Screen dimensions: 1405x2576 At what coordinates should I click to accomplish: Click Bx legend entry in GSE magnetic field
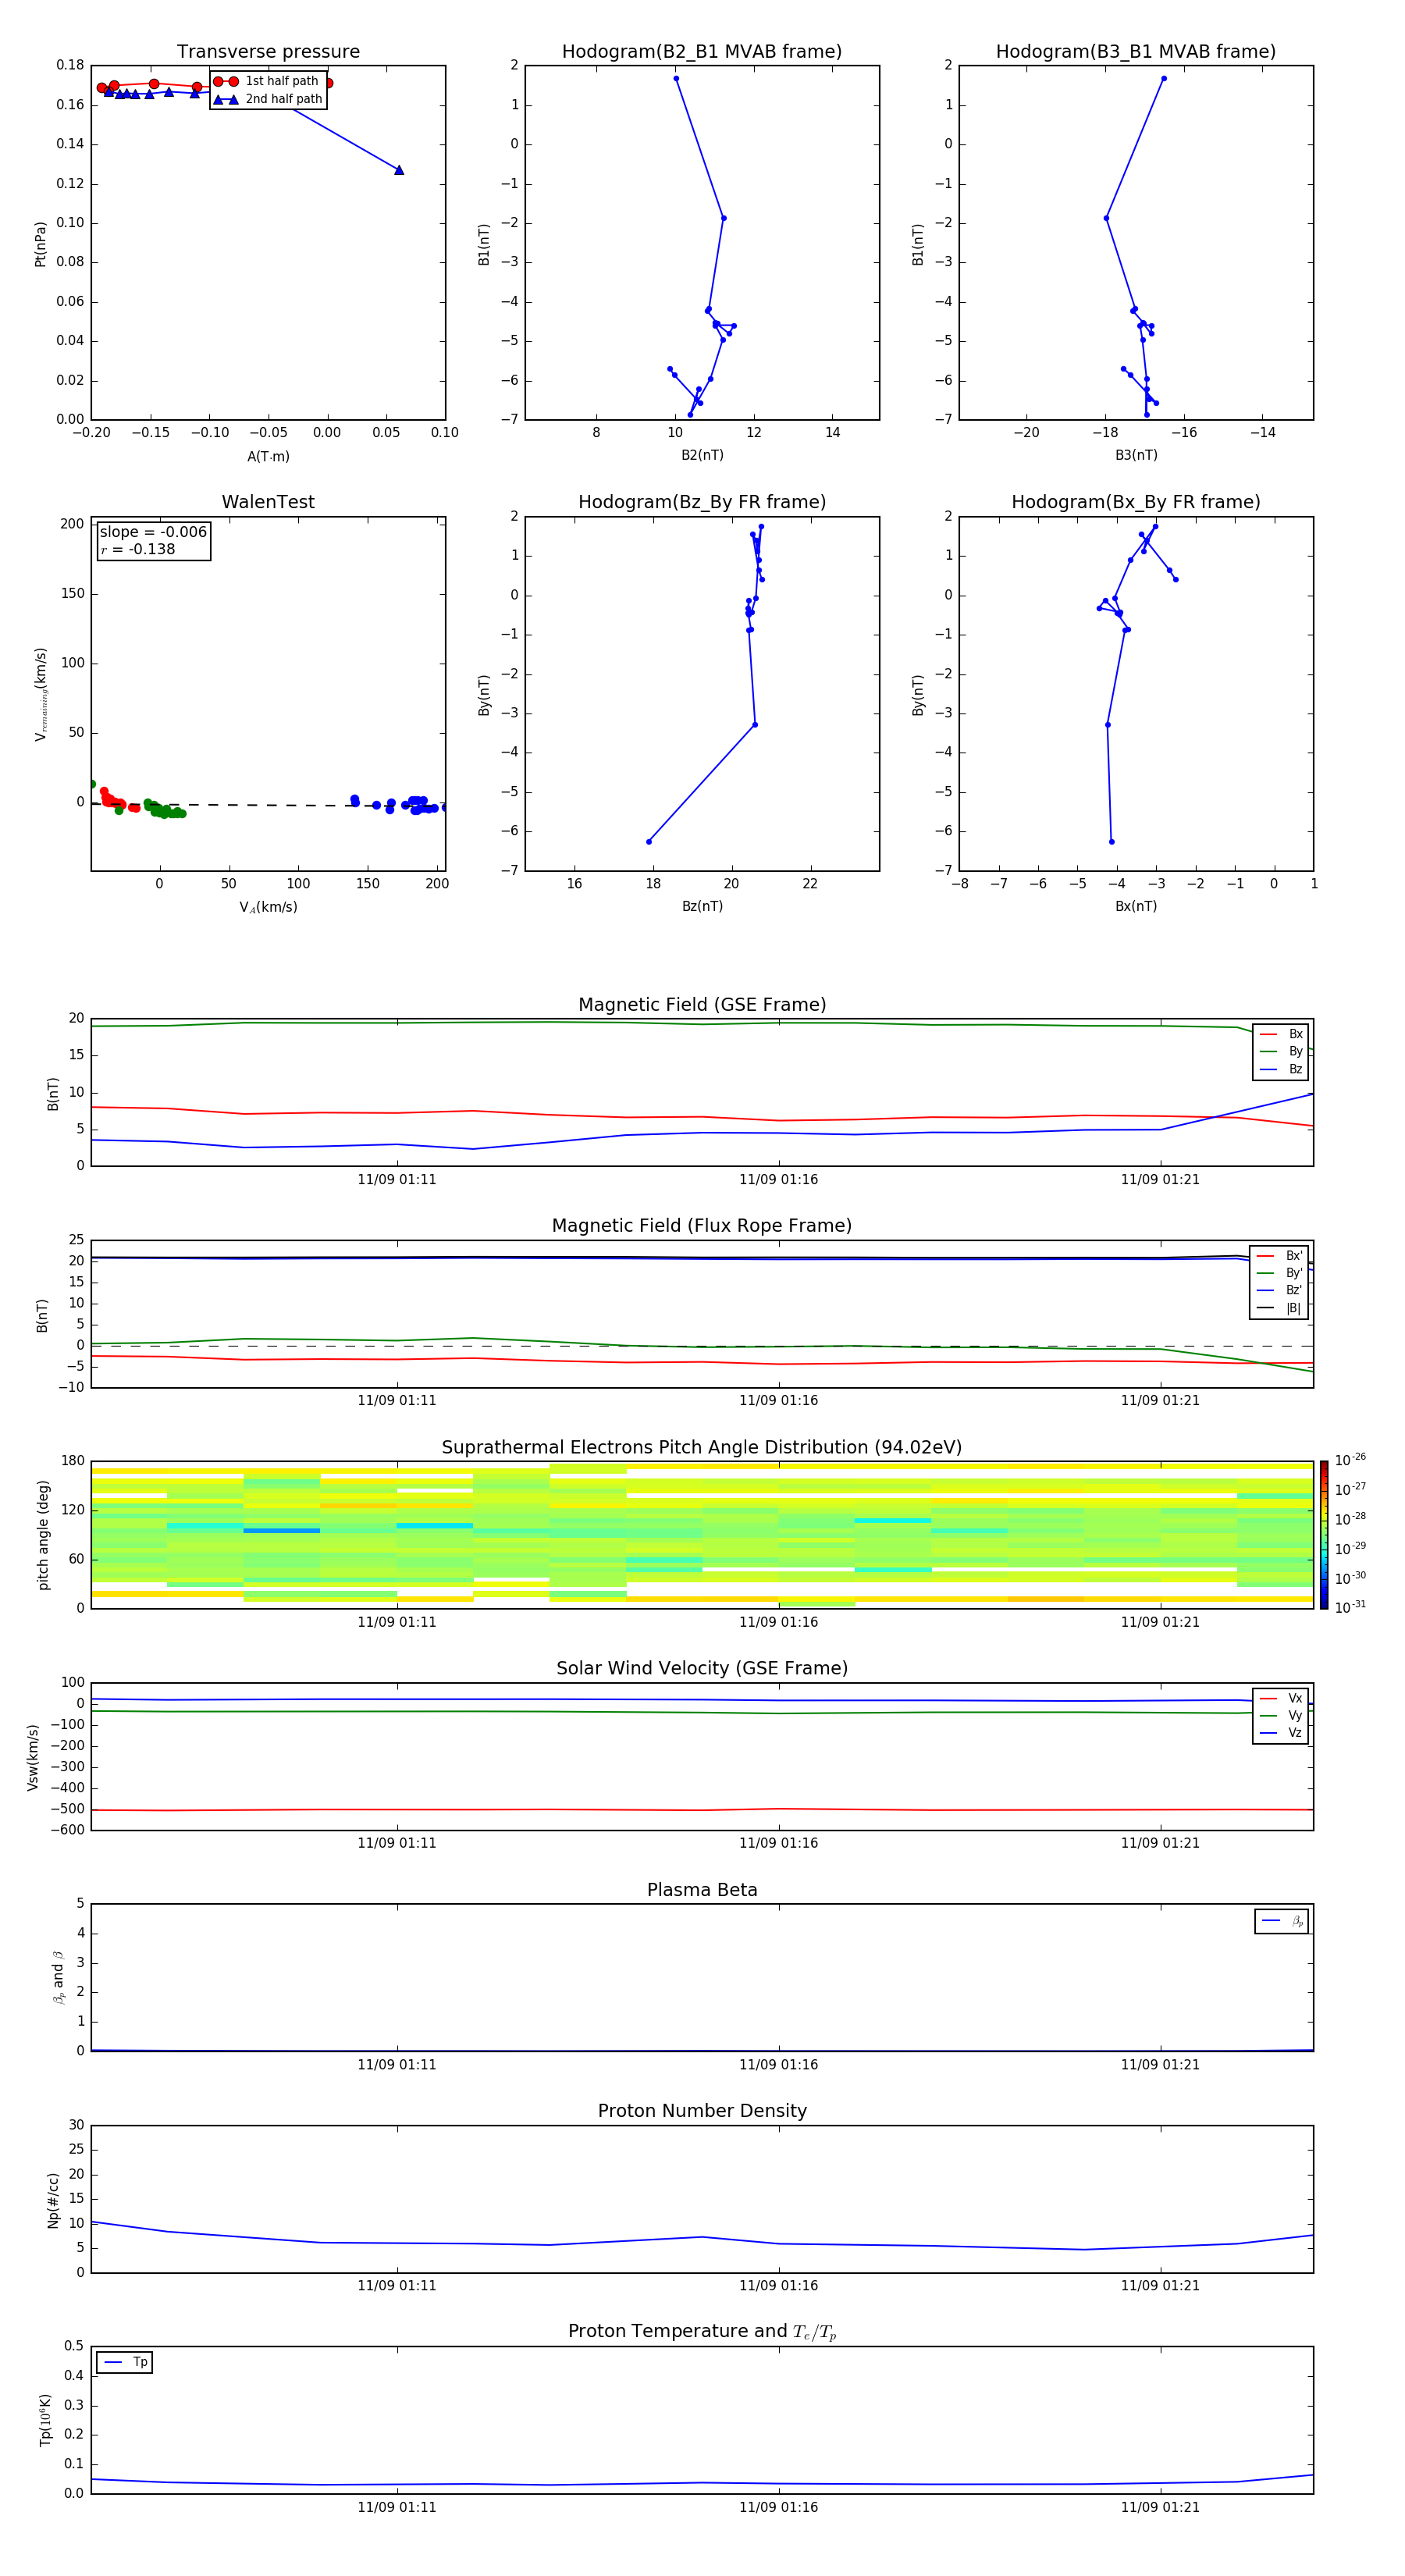pos(1281,1034)
